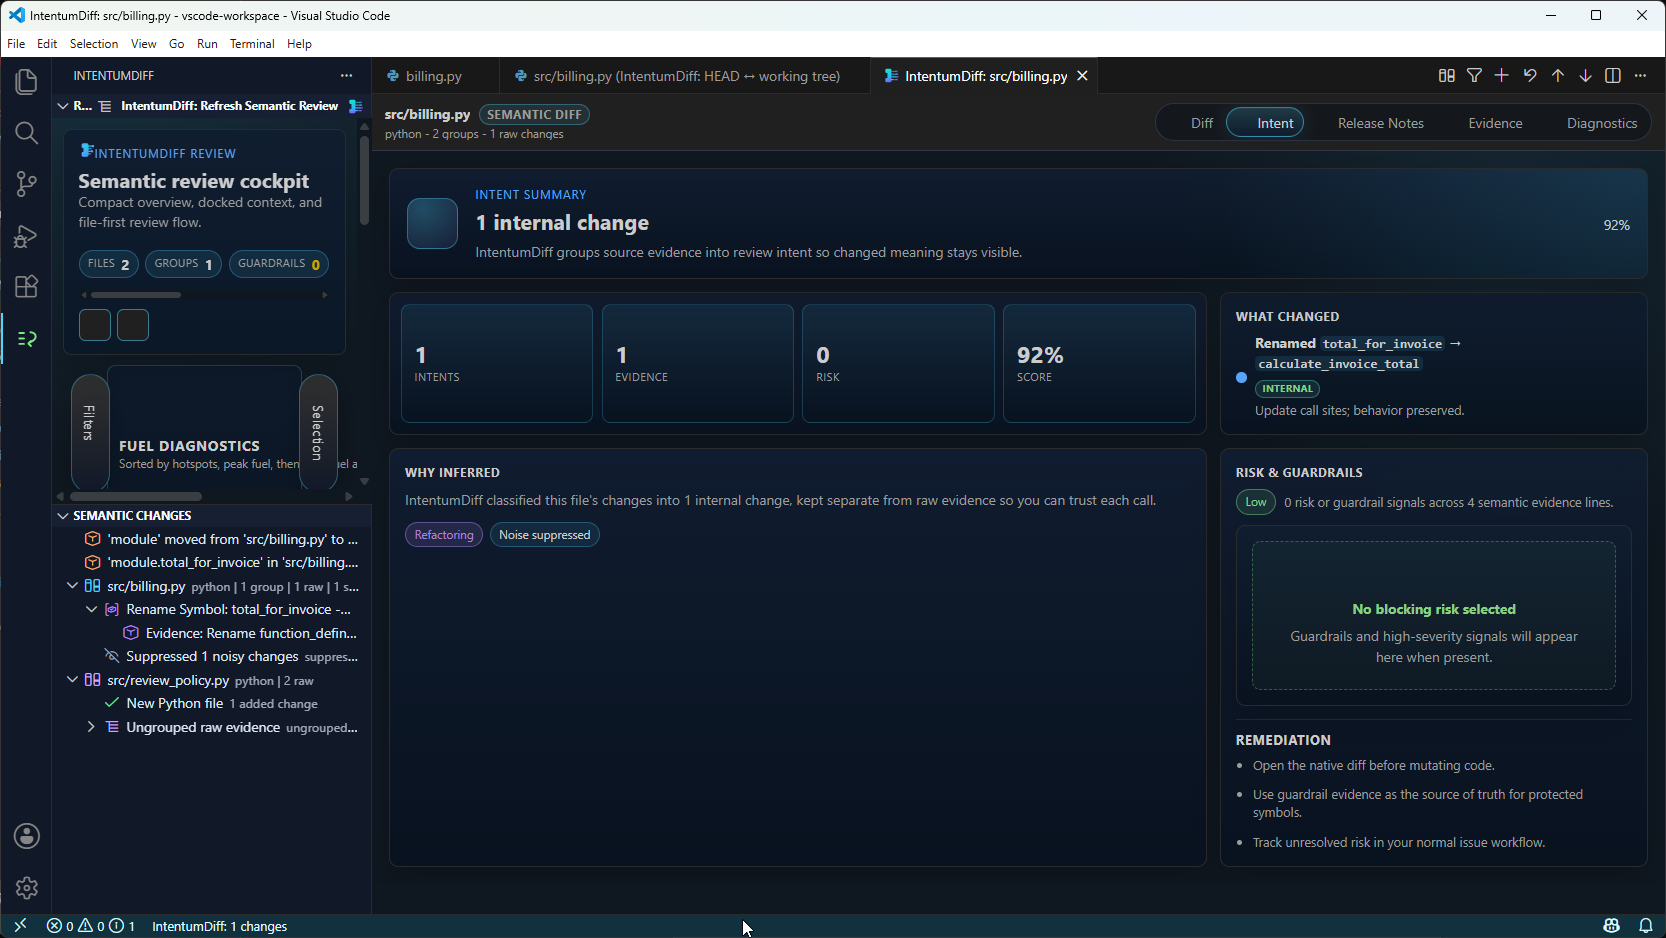The width and height of the screenshot is (1666, 938).
Task: Click the list tree icon beside Refresh Semantic Review
Action: pyautogui.click(x=105, y=106)
